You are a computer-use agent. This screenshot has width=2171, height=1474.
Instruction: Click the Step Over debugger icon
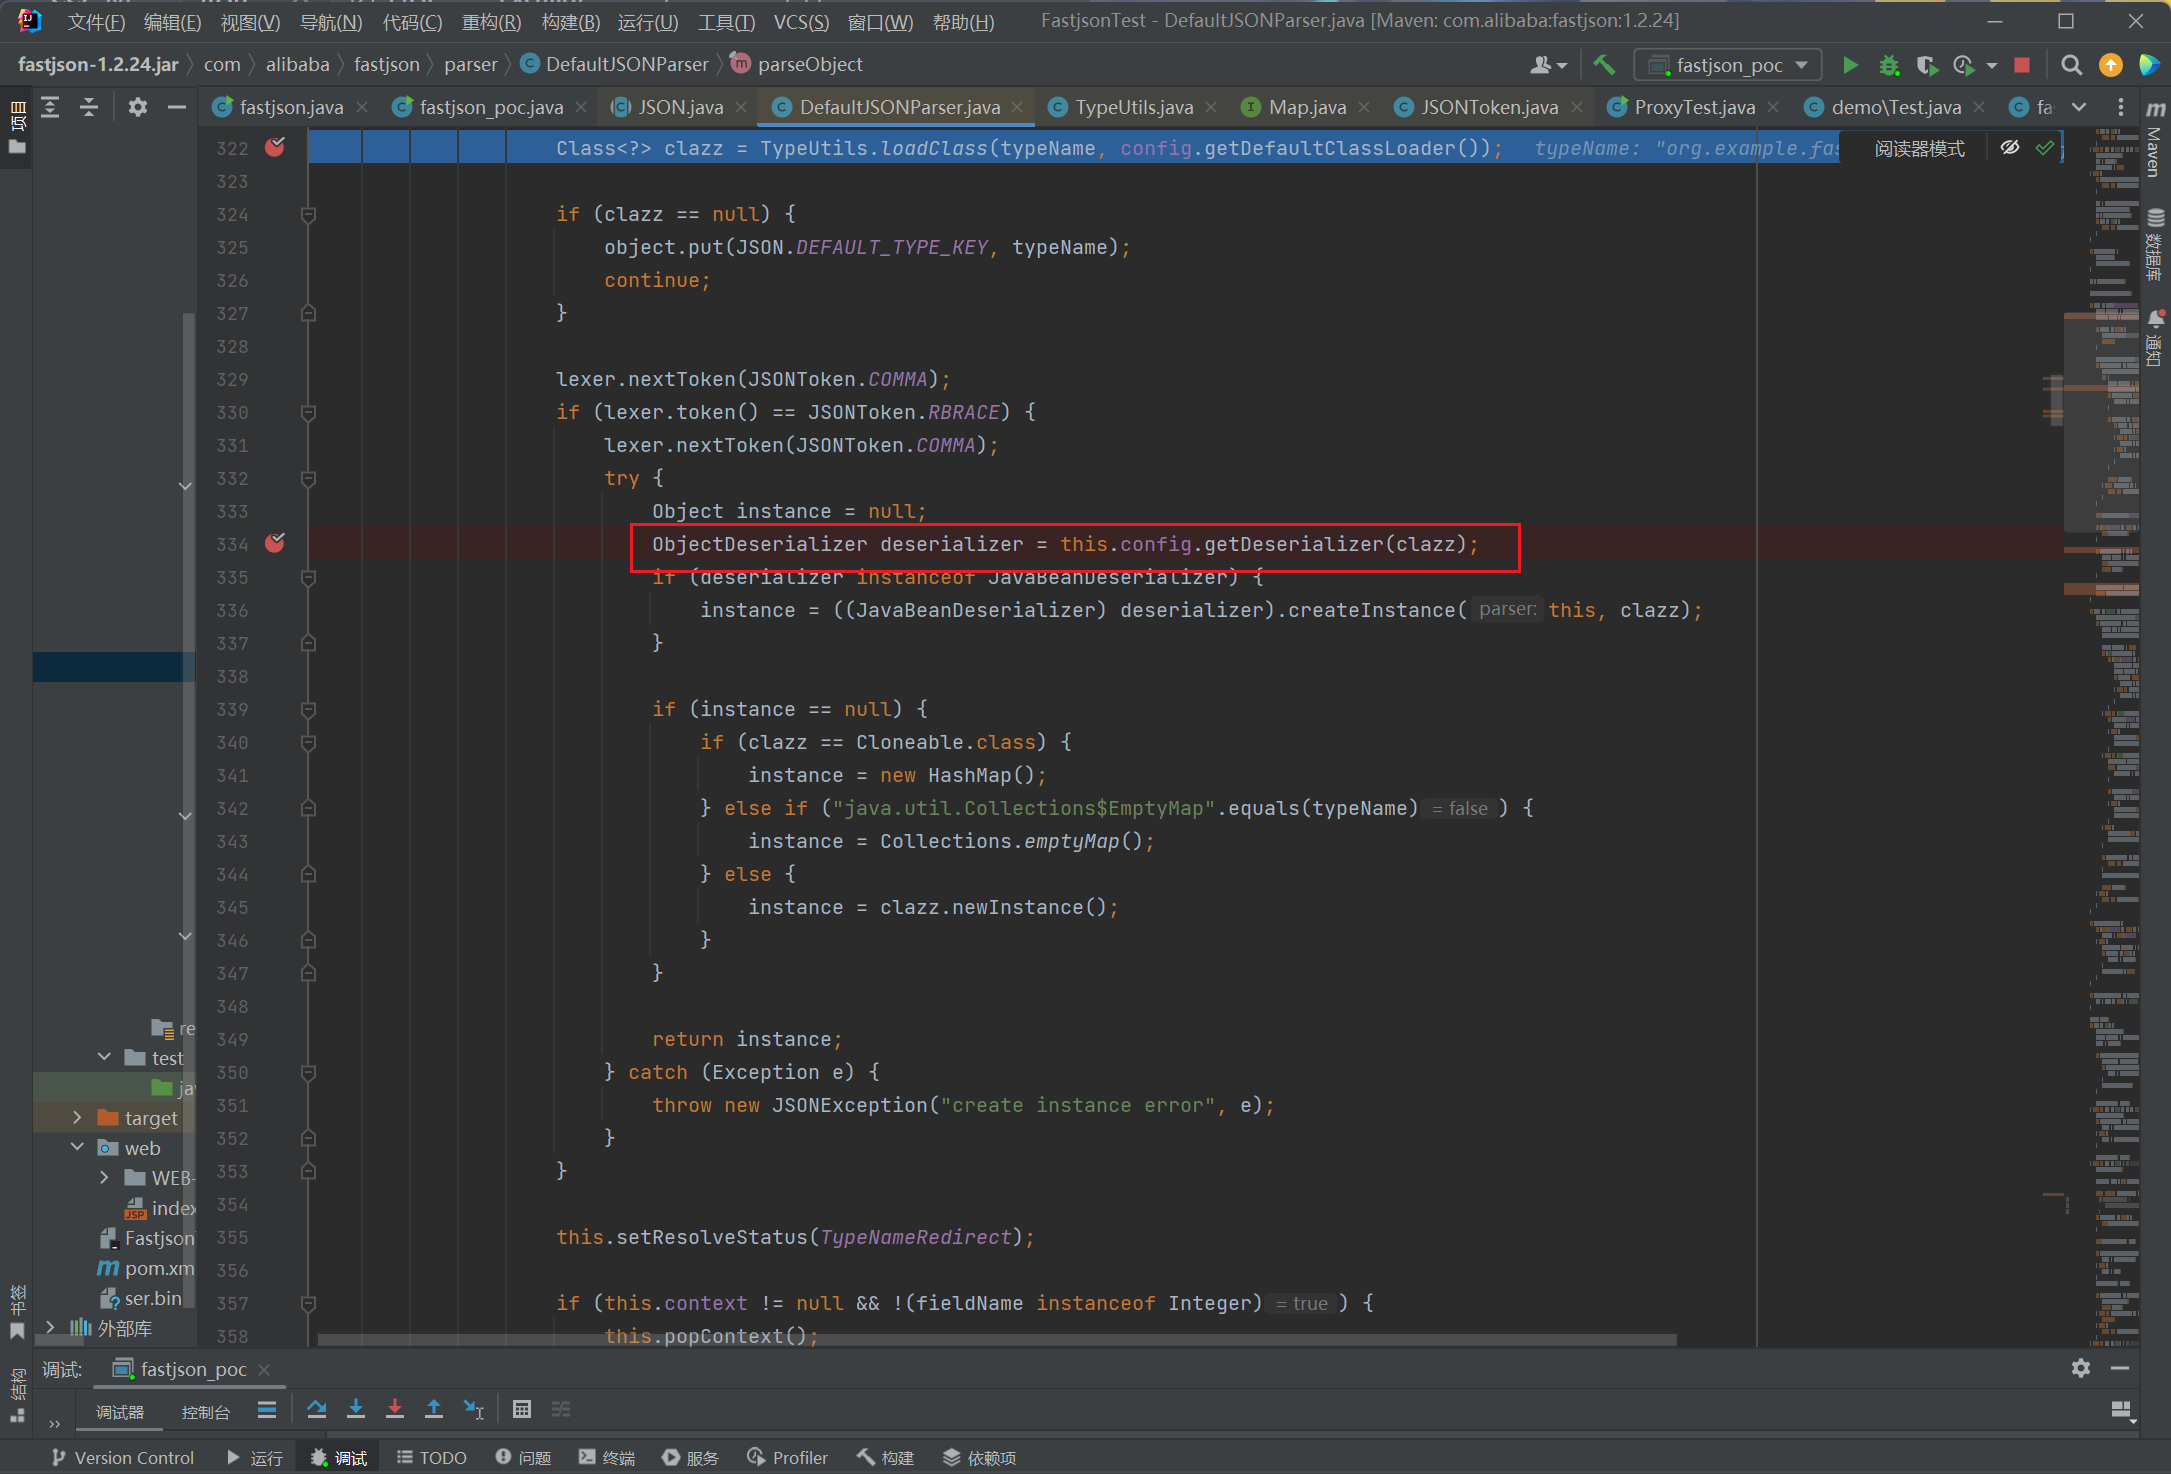pyautogui.click(x=317, y=1409)
